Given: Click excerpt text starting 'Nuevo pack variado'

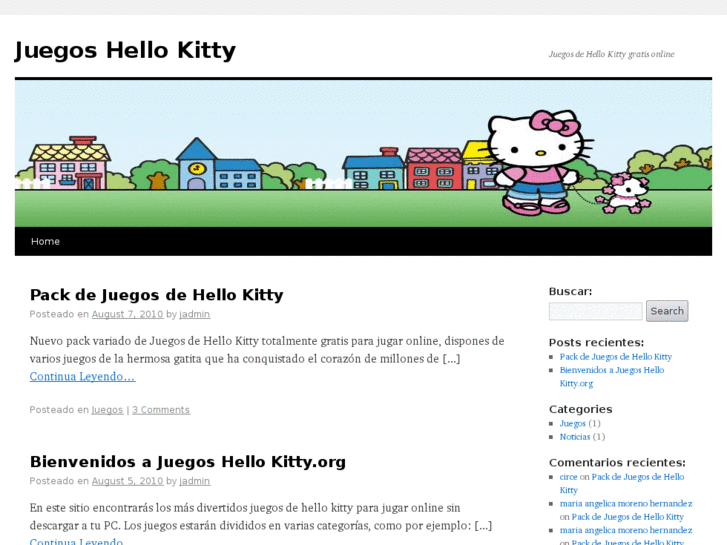Looking at the screenshot, I should tap(267, 350).
